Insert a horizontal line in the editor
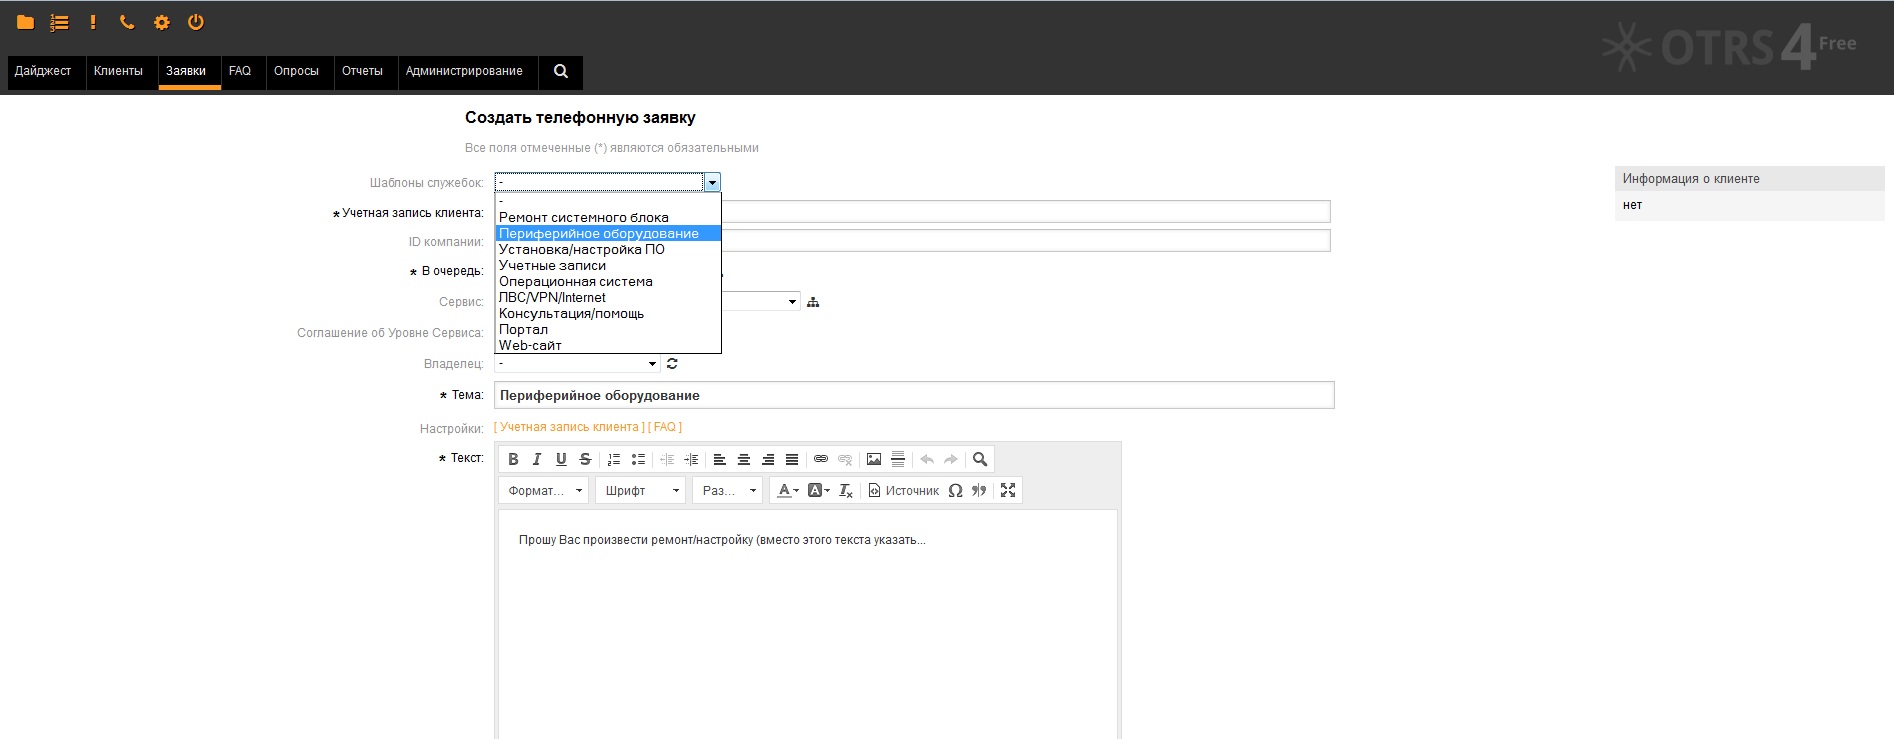The width and height of the screenshot is (1894, 739). coord(898,459)
